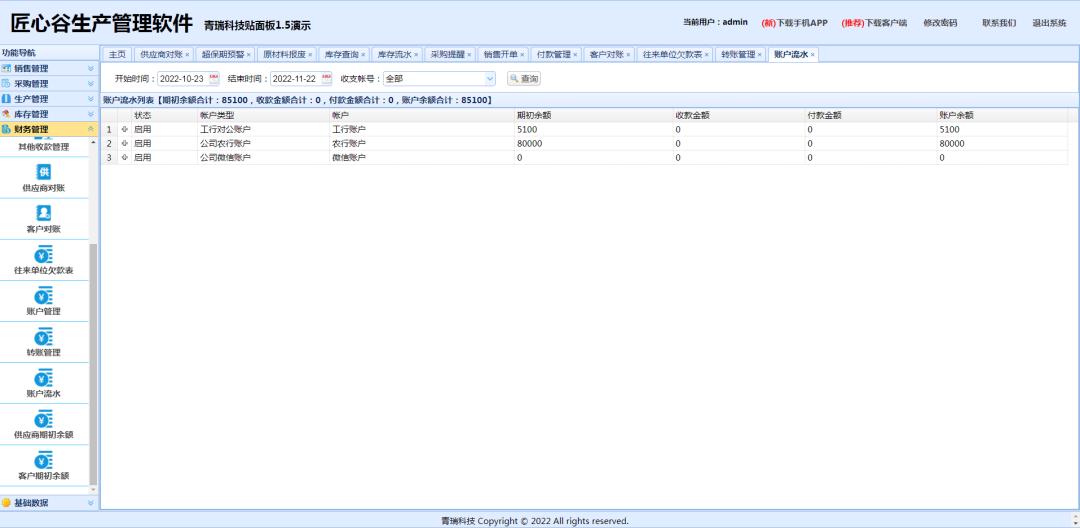Expand row 3 公司微信账户 detail icon
Screen dimensions: 1080x528
(x=125, y=158)
